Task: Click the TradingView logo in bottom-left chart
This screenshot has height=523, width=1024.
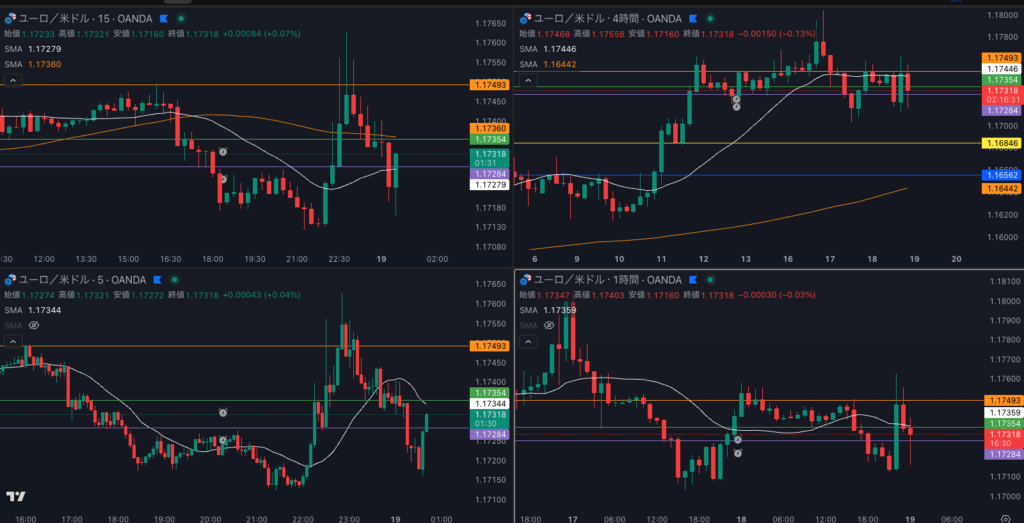Action: [15, 497]
